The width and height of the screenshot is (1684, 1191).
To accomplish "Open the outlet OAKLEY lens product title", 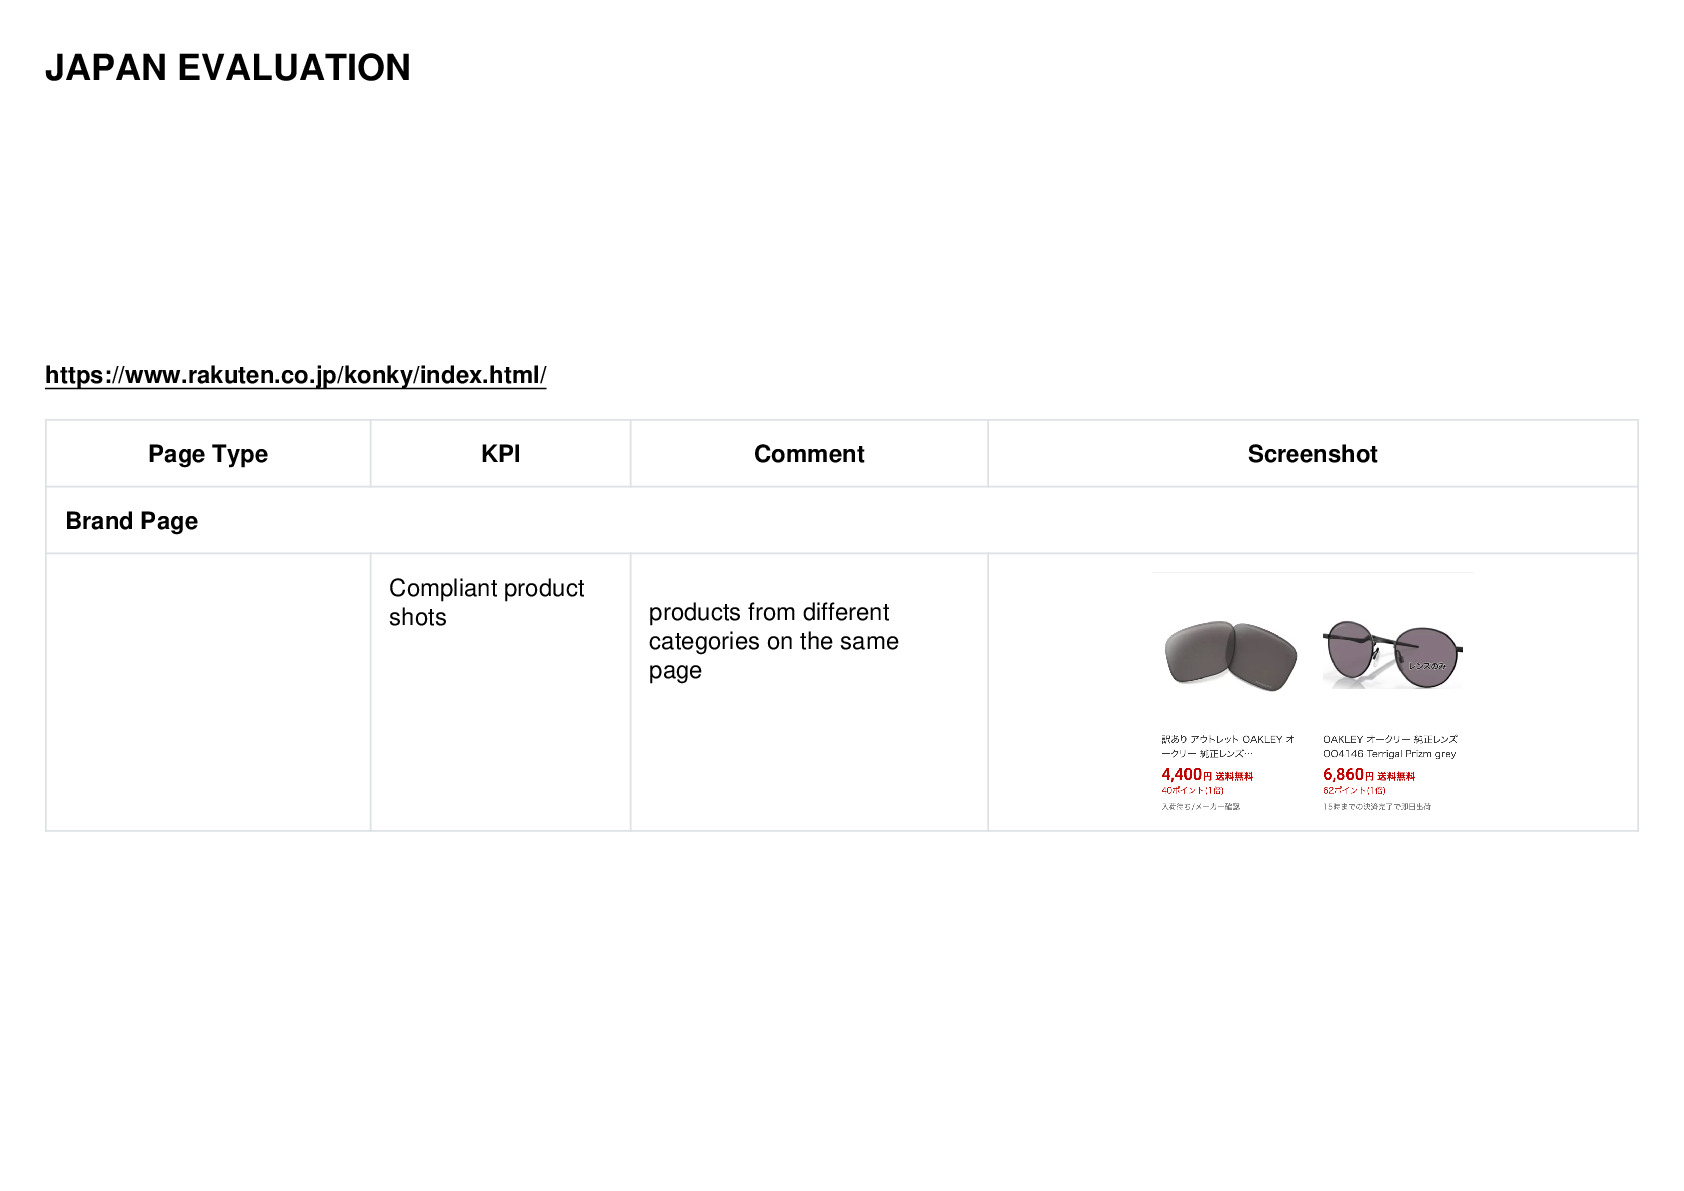I will (1227, 746).
